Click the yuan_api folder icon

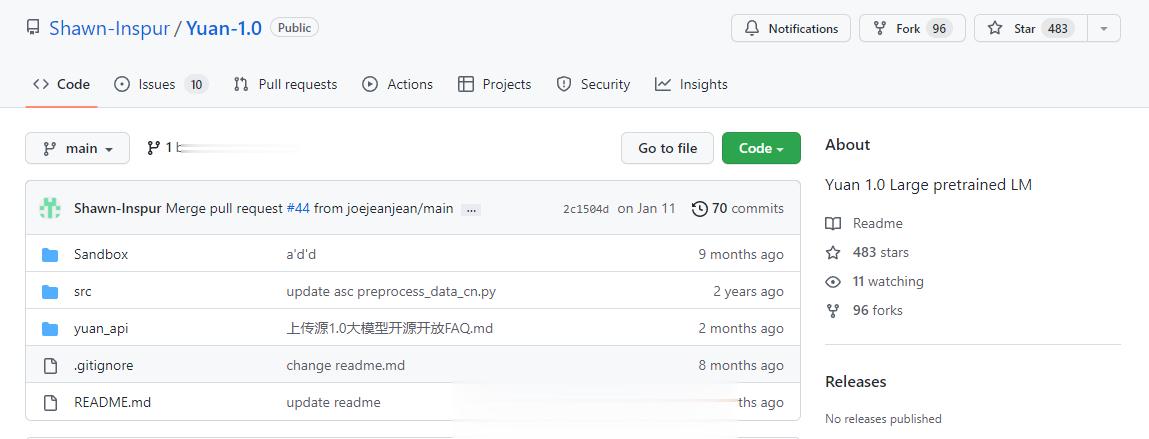point(50,328)
